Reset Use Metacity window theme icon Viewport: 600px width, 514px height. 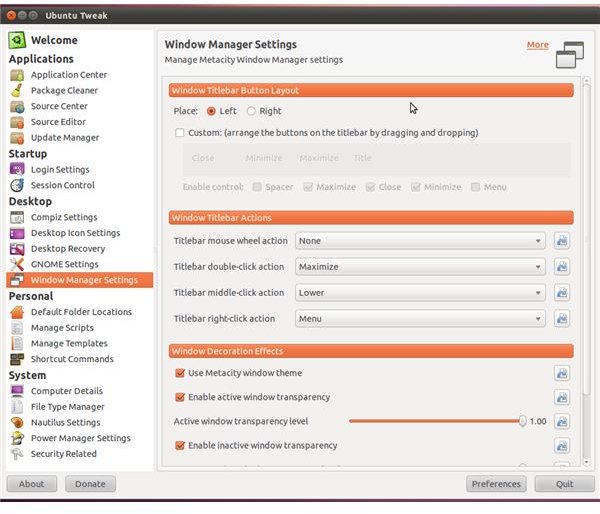tap(562, 373)
